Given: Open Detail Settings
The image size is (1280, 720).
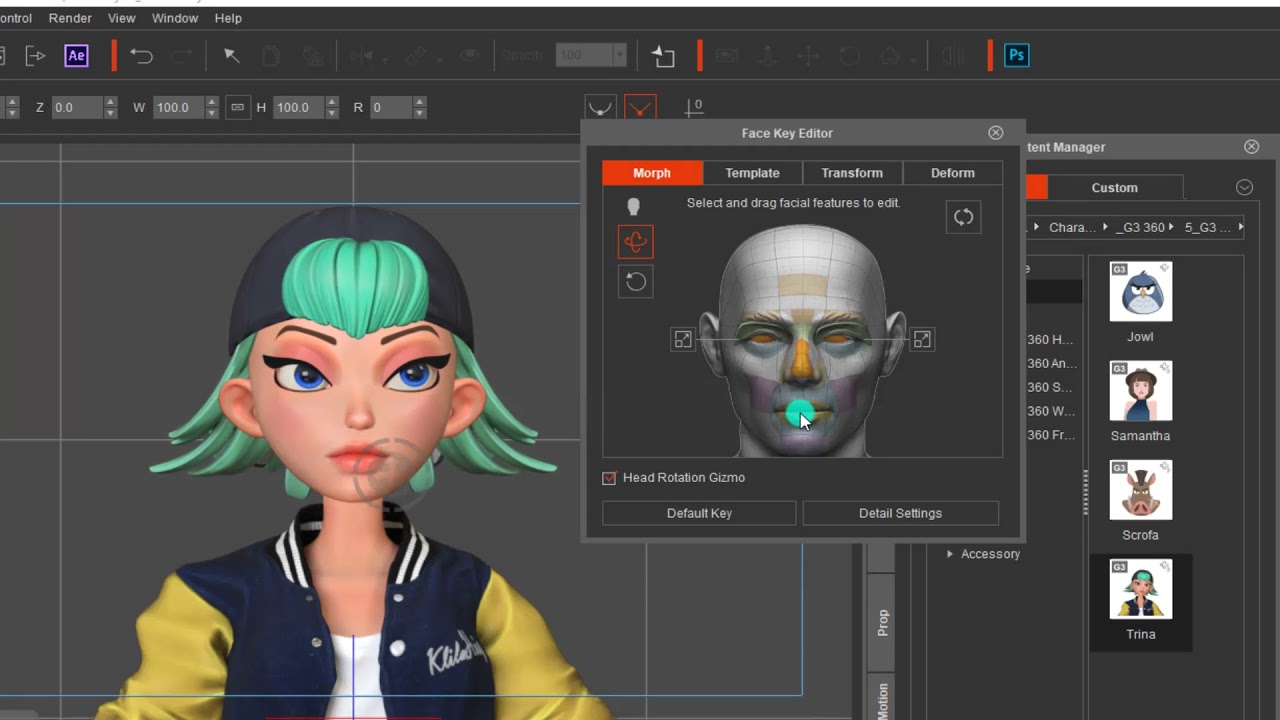Looking at the screenshot, I should point(900,513).
